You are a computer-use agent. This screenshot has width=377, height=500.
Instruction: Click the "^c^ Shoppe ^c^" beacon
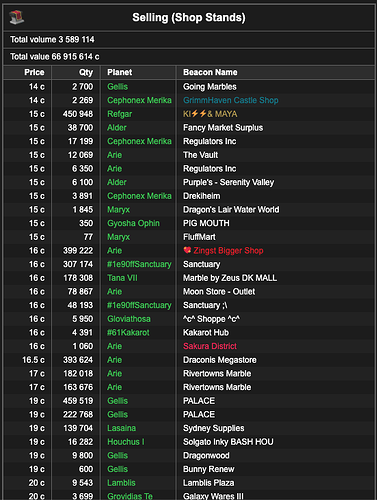pos(211,319)
